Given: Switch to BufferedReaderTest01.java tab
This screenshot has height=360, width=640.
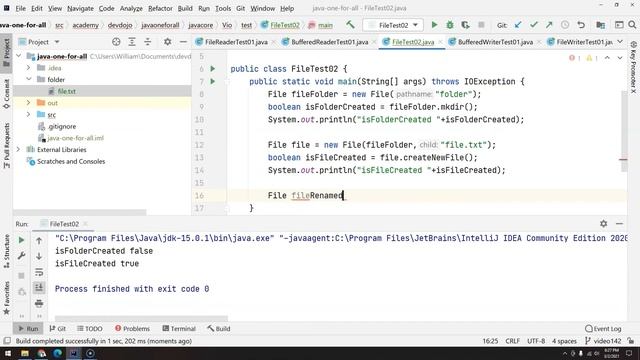Looking at the screenshot, I should [x=329, y=42].
